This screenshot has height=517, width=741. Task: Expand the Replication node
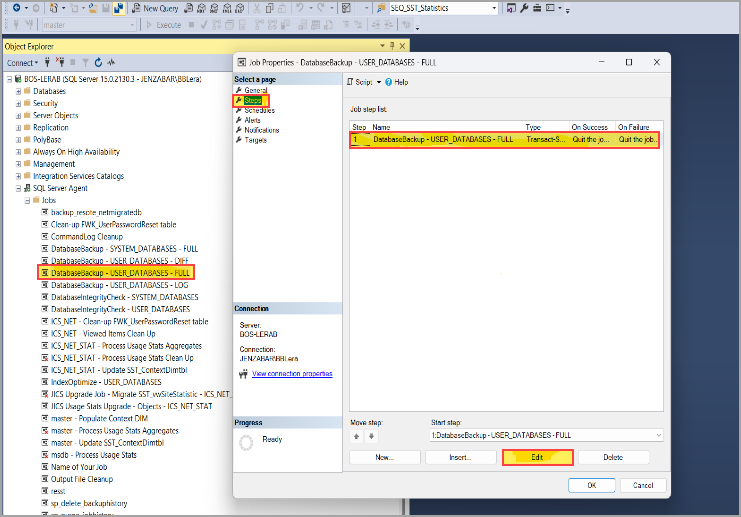click(18, 128)
